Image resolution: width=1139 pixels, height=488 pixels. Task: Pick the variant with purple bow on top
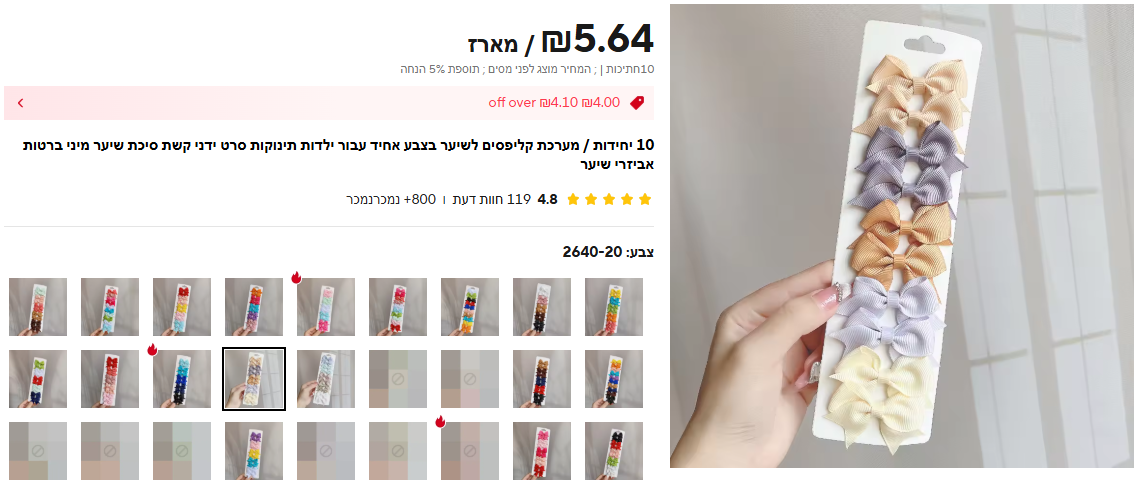tap(254, 450)
